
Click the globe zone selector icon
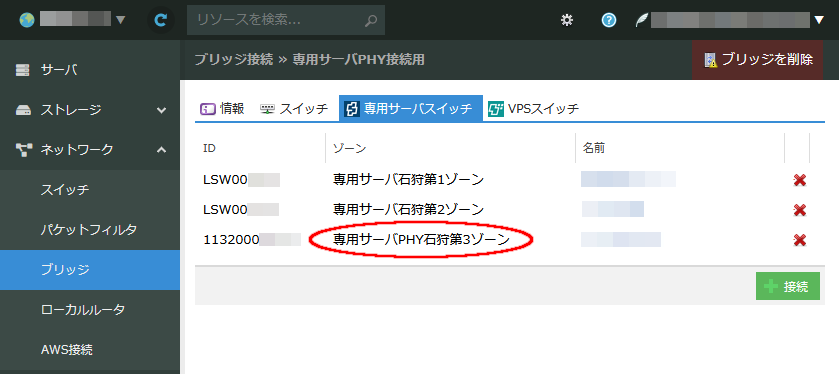coord(26,20)
